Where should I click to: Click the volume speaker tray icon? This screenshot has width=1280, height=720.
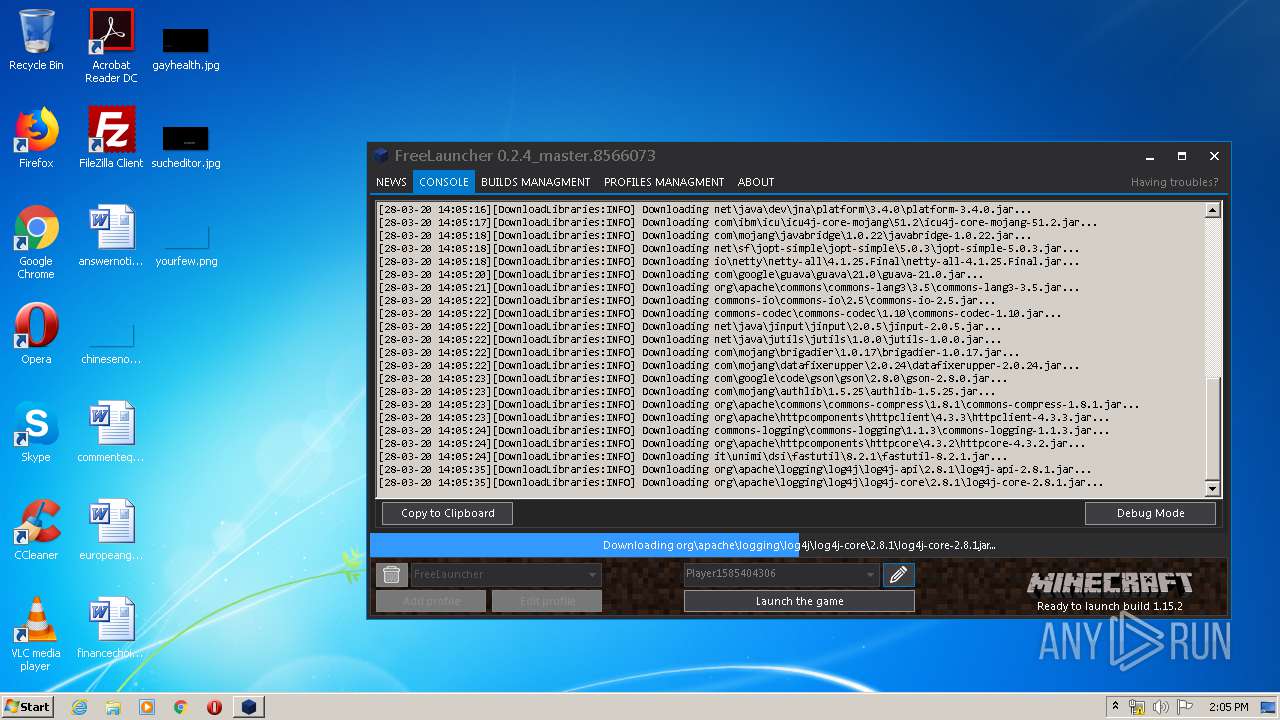(1161, 707)
